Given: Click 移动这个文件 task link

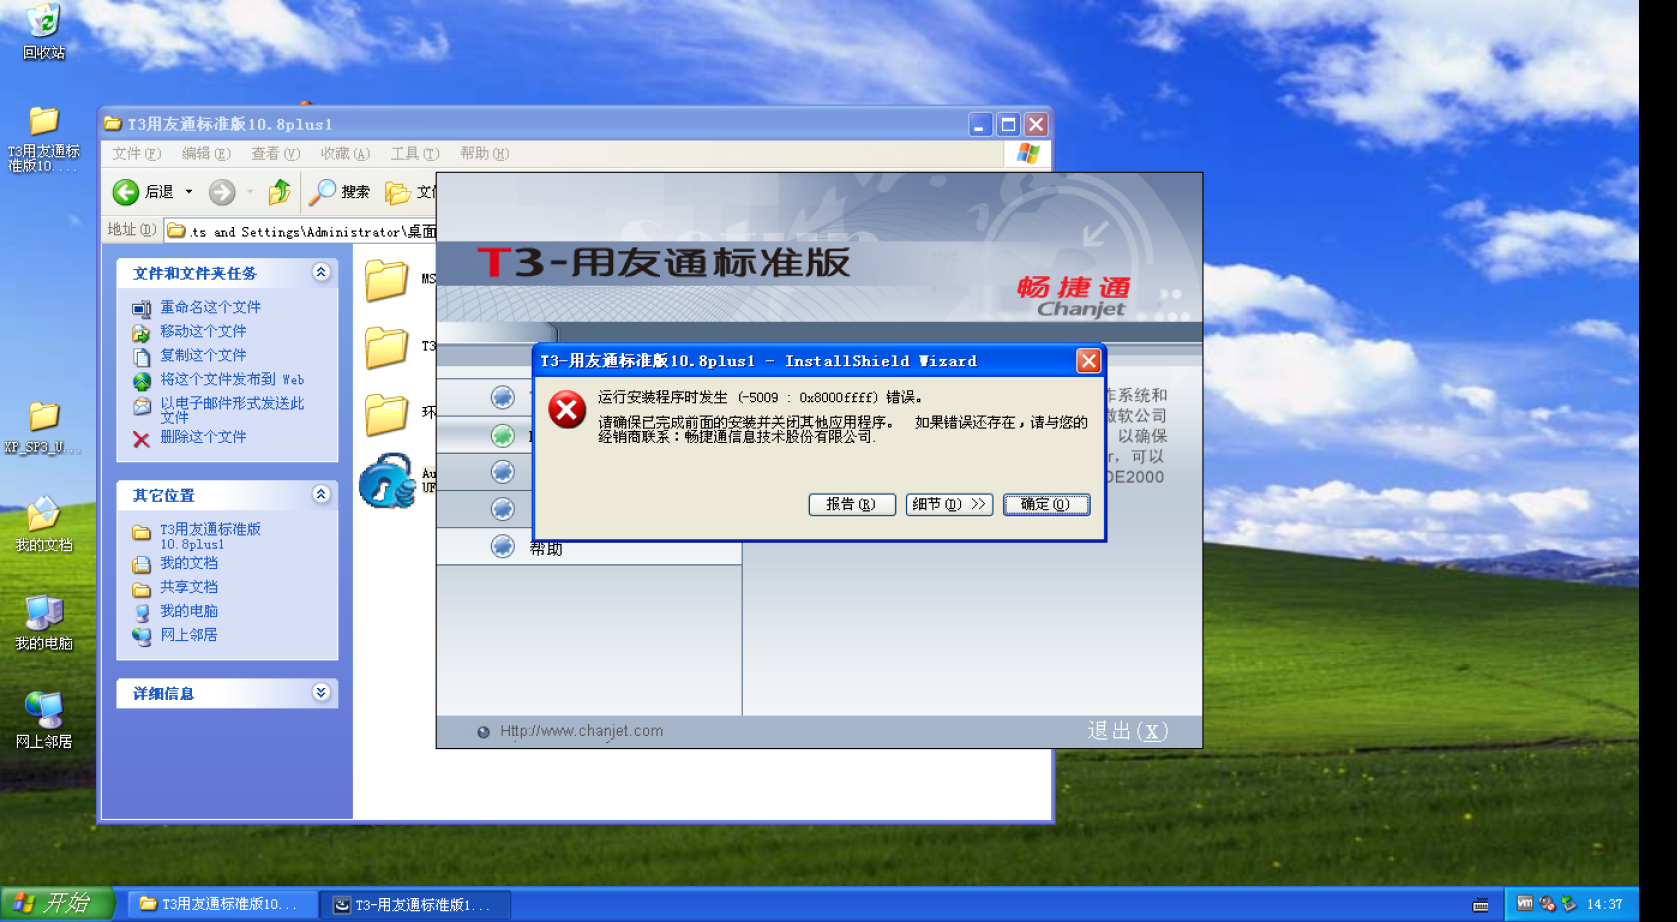Looking at the screenshot, I should point(203,331).
